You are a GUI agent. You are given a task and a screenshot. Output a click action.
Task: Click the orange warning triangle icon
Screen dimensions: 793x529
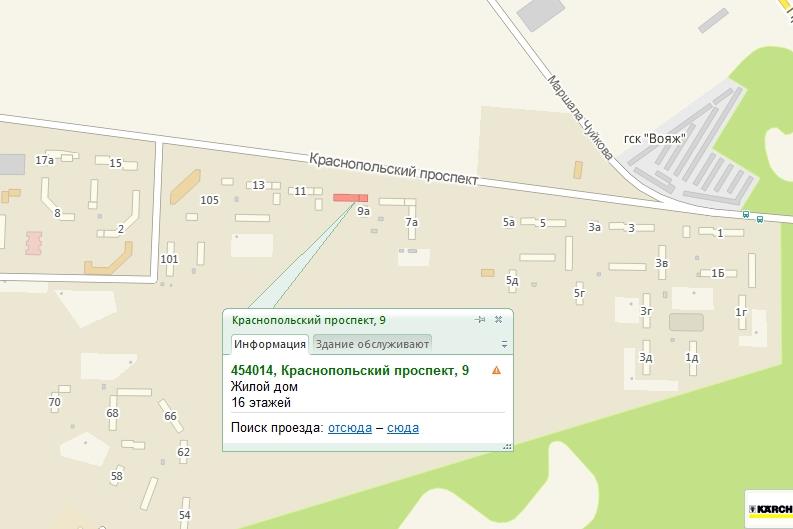pos(497,371)
